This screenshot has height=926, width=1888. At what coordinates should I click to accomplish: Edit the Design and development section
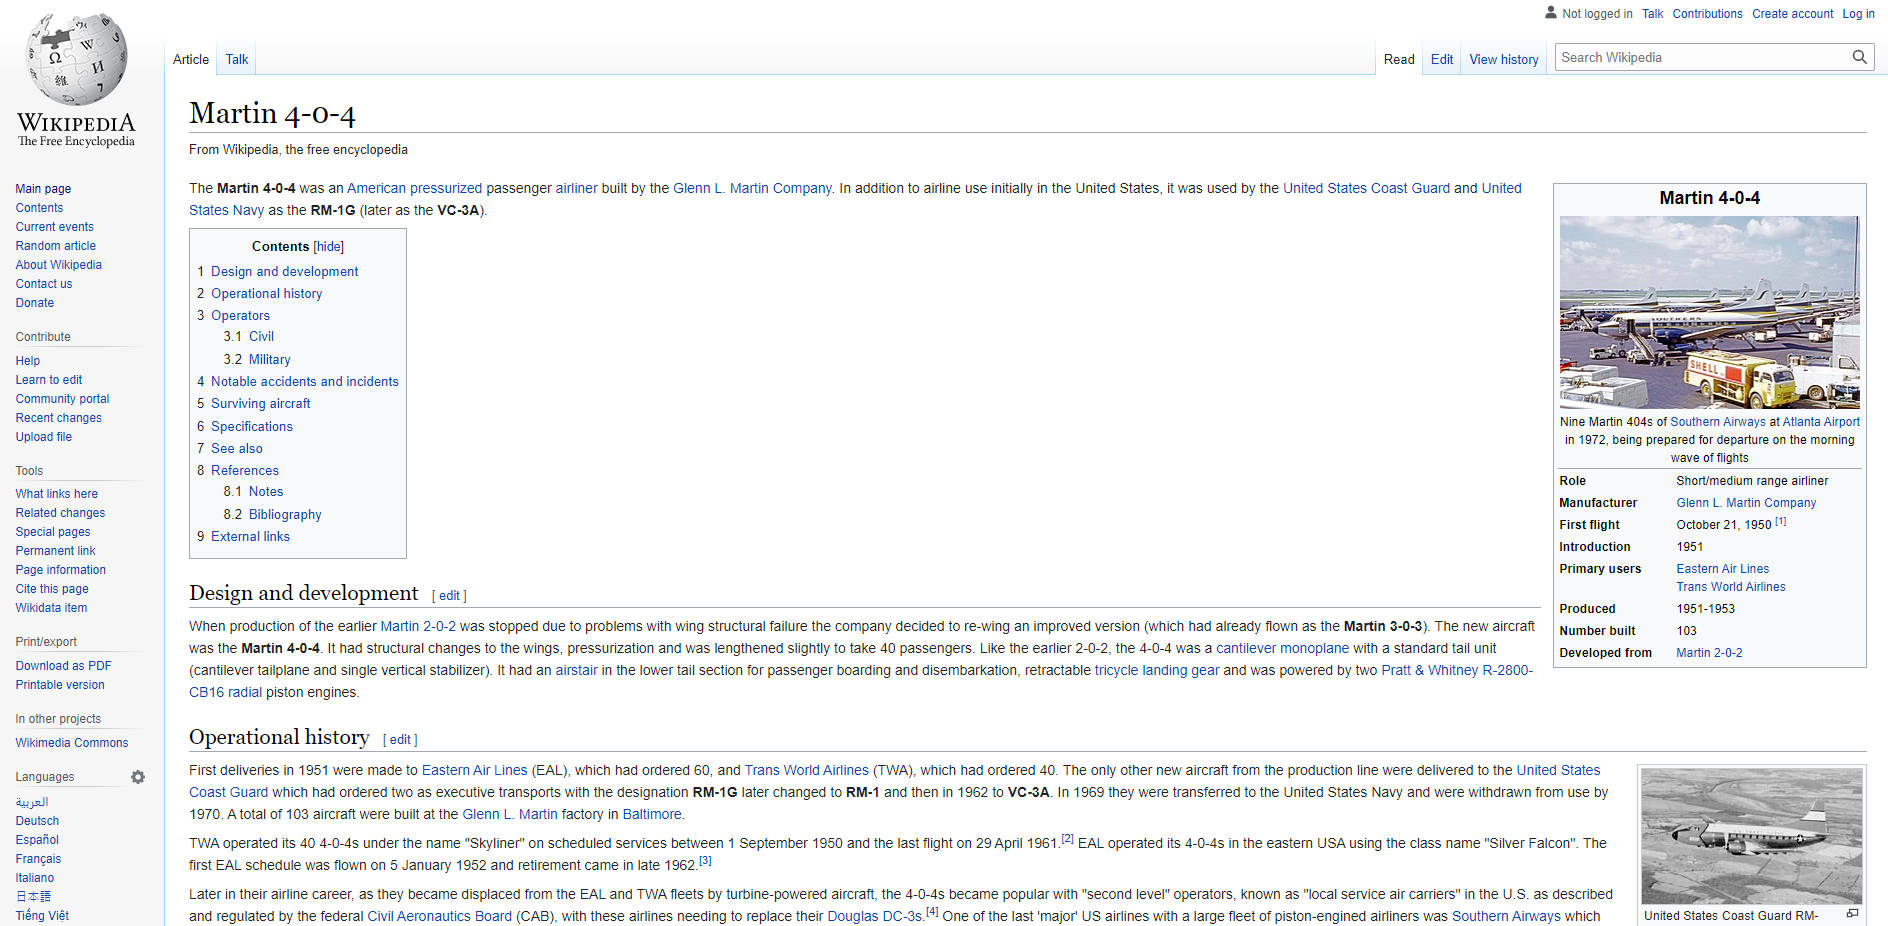[x=449, y=596]
